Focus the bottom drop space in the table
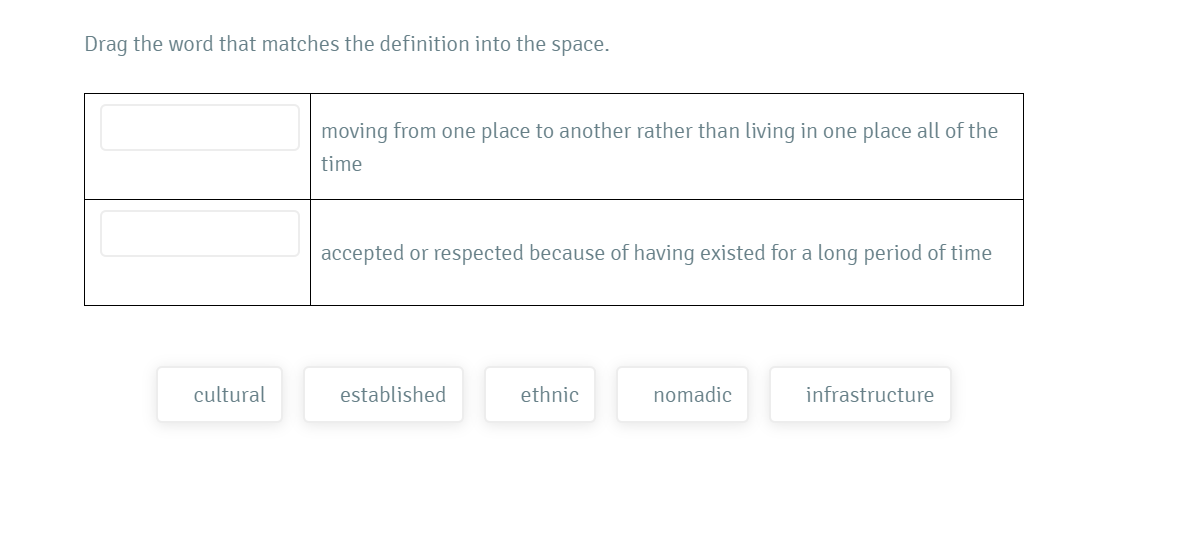 tap(200, 233)
